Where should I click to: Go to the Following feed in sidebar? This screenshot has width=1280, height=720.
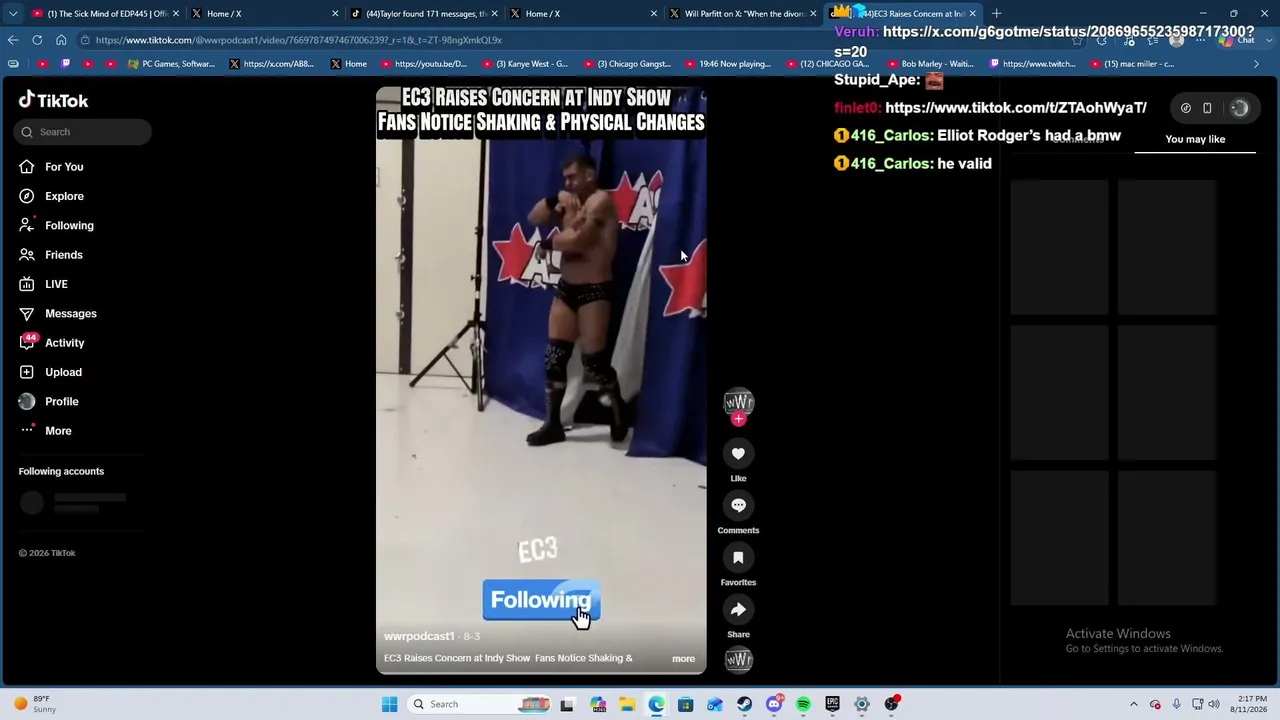click(56, 225)
